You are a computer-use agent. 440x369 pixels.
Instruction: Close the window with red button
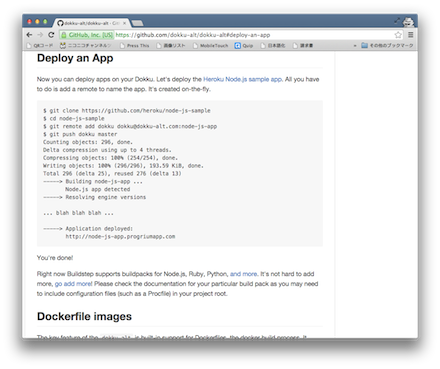click(x=29, y=22)
